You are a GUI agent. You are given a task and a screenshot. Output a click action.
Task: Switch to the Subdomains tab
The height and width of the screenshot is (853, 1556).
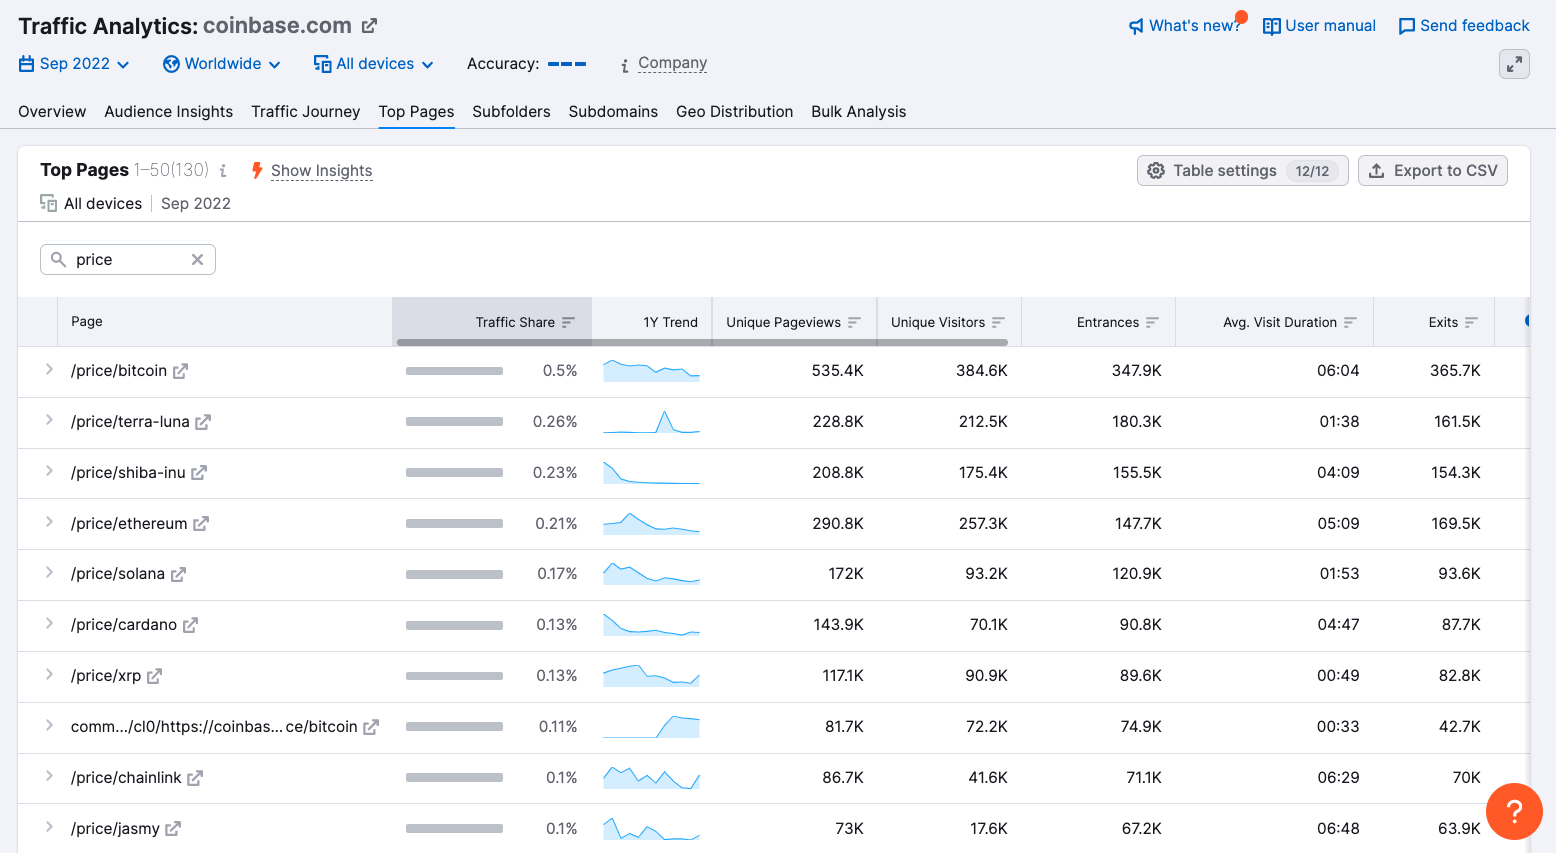pyautogui.click(x=613, y=112)
